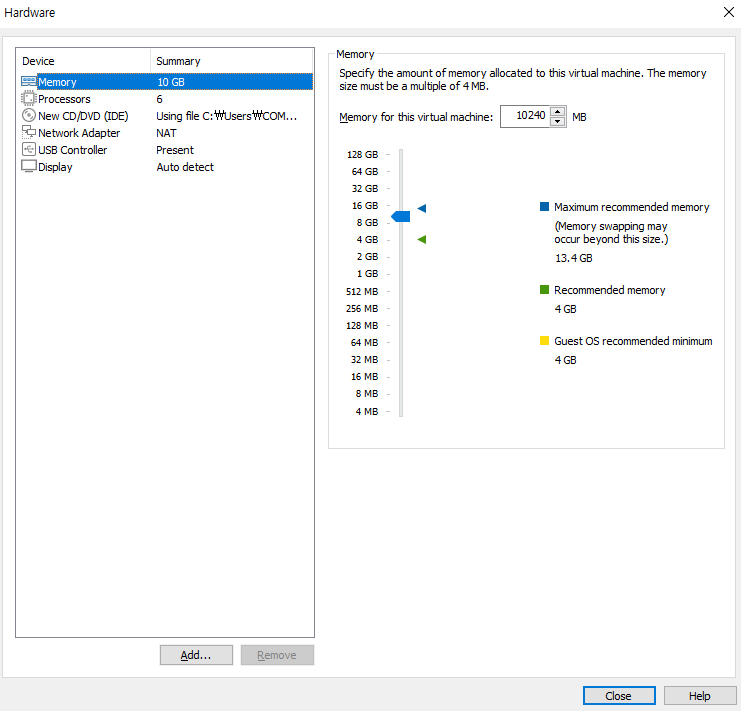Click the Add... button
The image size is (741, 711).
coord(196,655)
